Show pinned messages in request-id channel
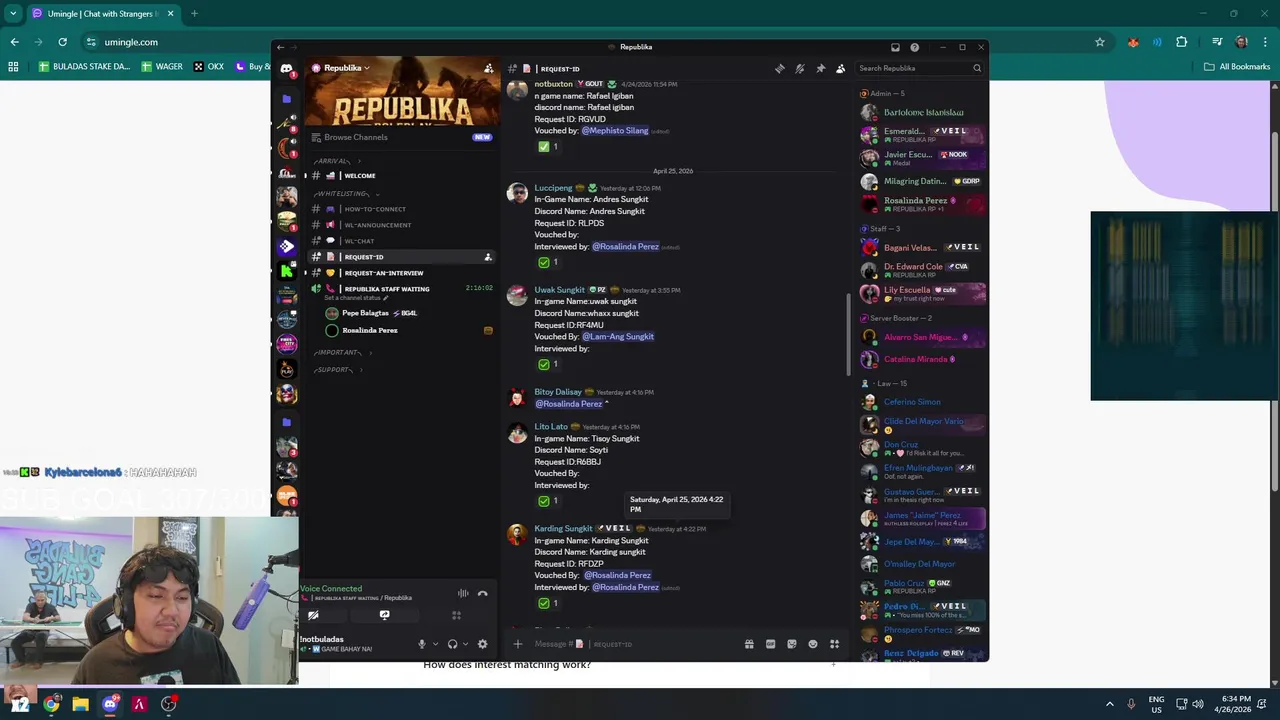Viewport: 1280px width, 720px height. coord(820,69)
